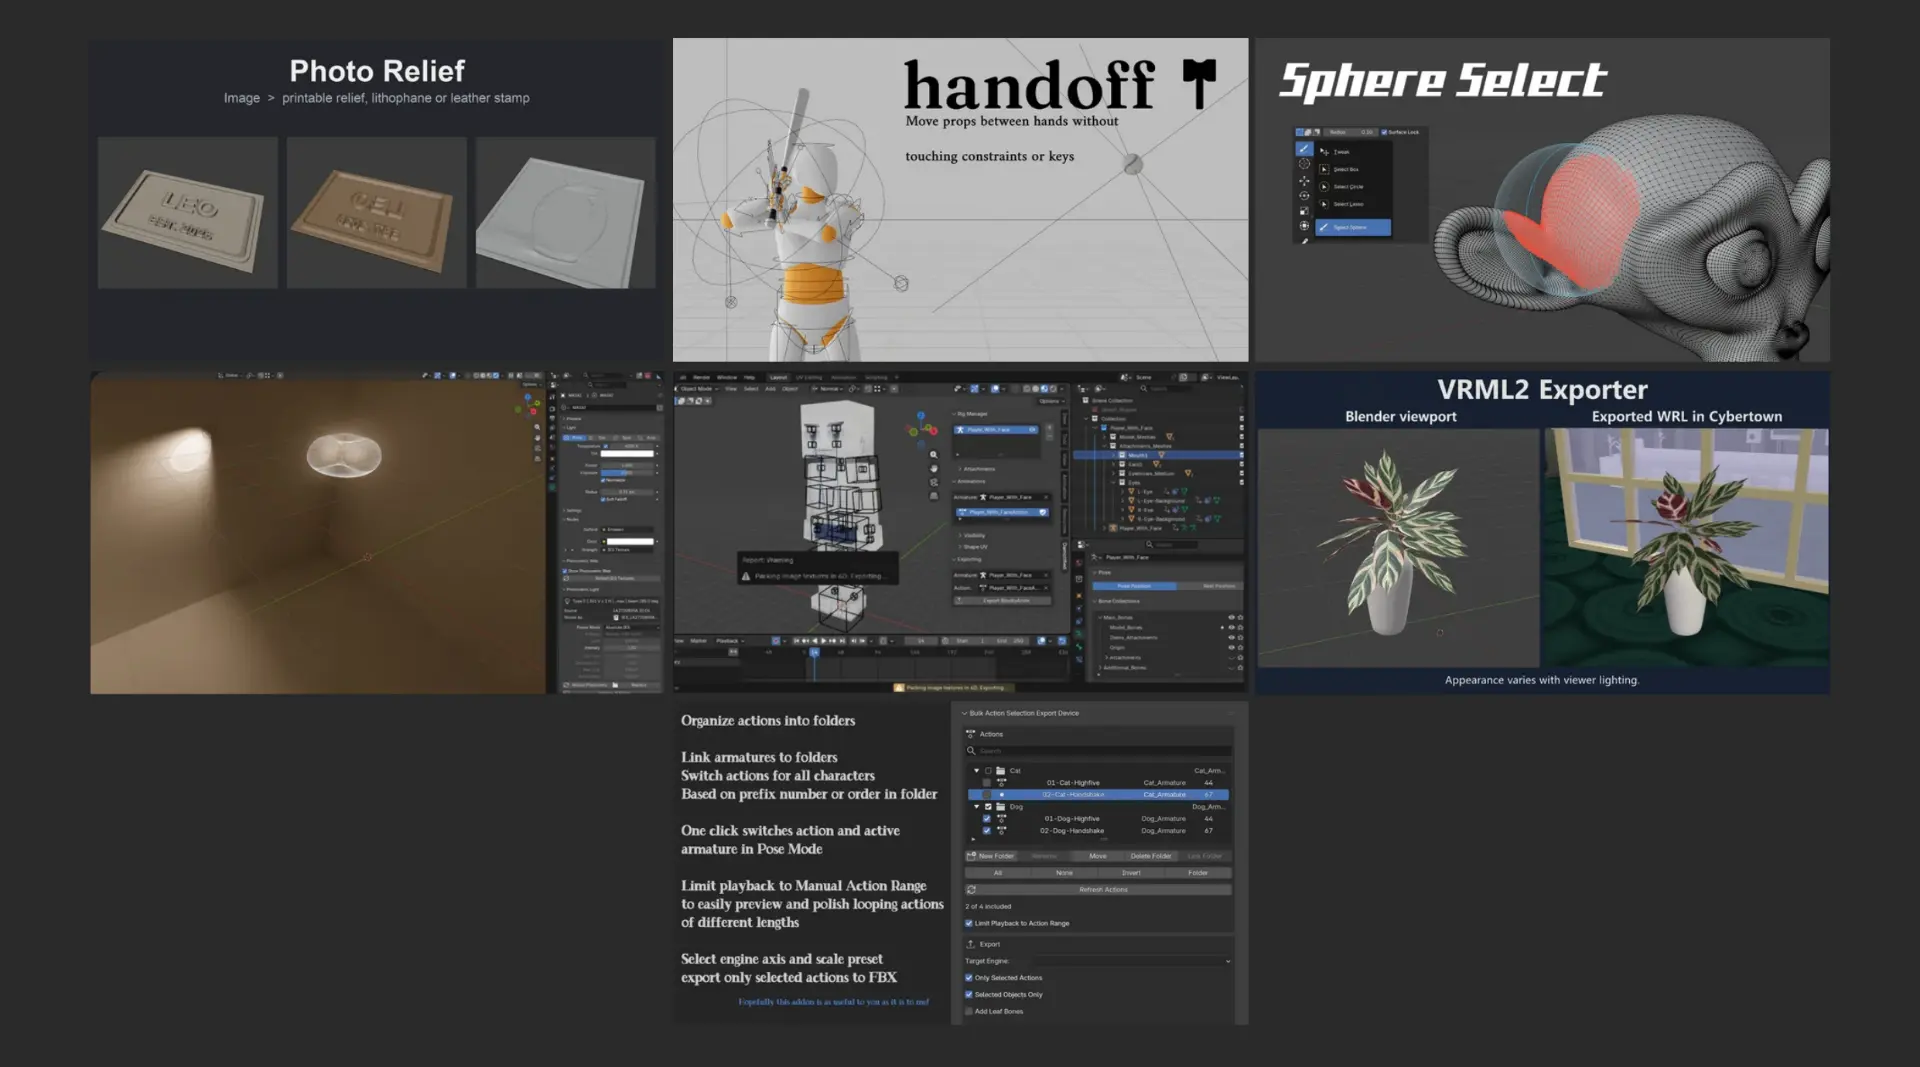Click the Sphere Select brush tool icon
The height and width of the screenshot is (1067, 1920).
click(x=1304, y=149)
